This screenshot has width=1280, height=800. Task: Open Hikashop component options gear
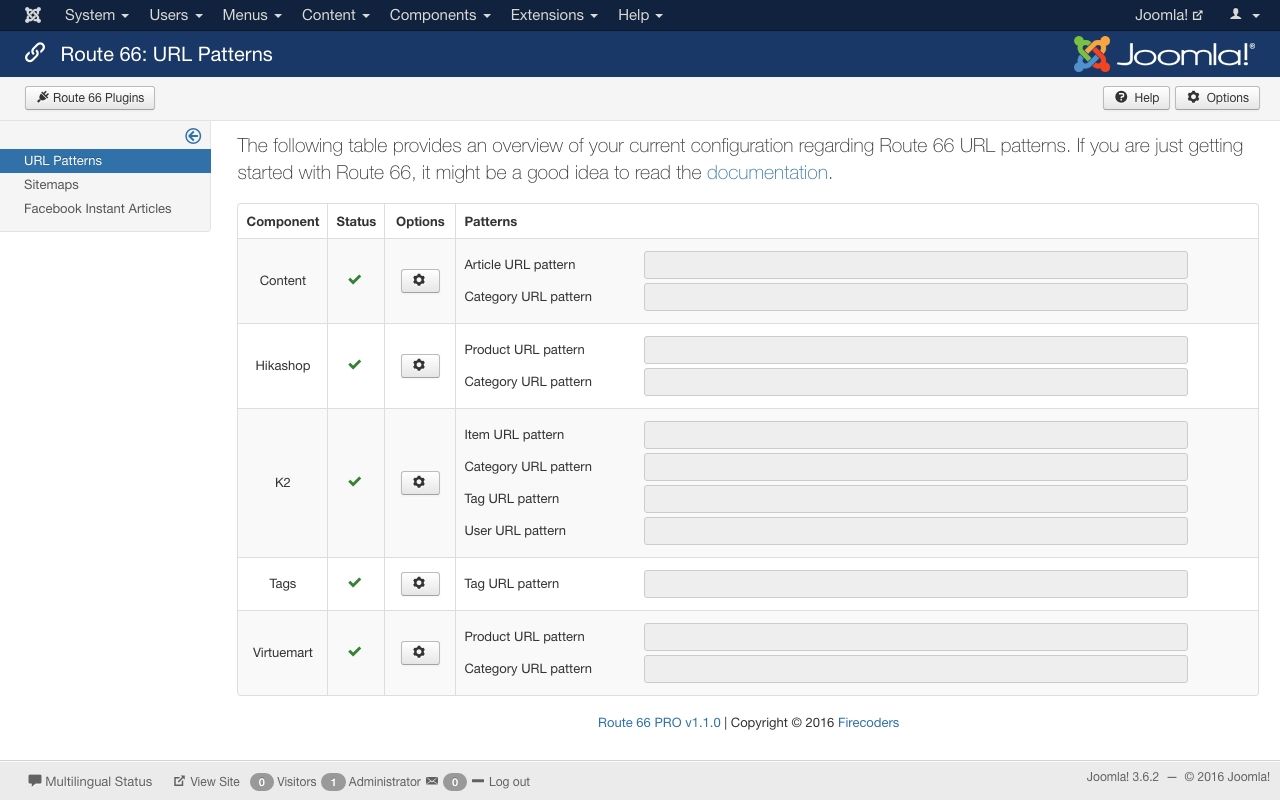click(420, 366)
